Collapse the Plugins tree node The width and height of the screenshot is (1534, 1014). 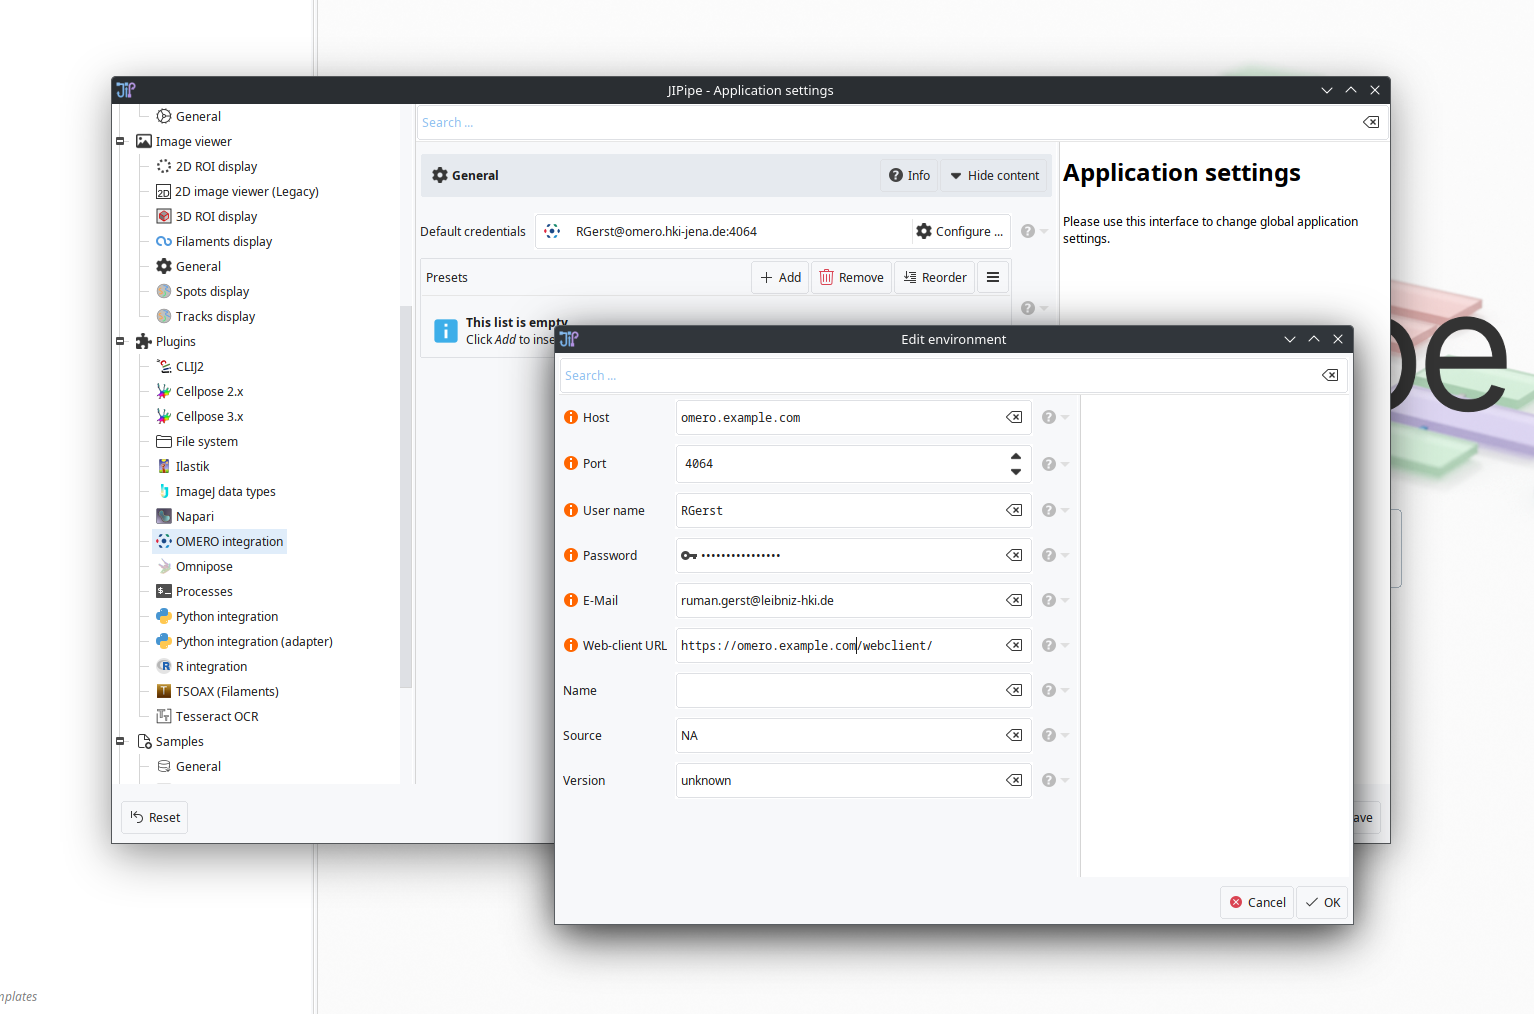click(120, 342)
